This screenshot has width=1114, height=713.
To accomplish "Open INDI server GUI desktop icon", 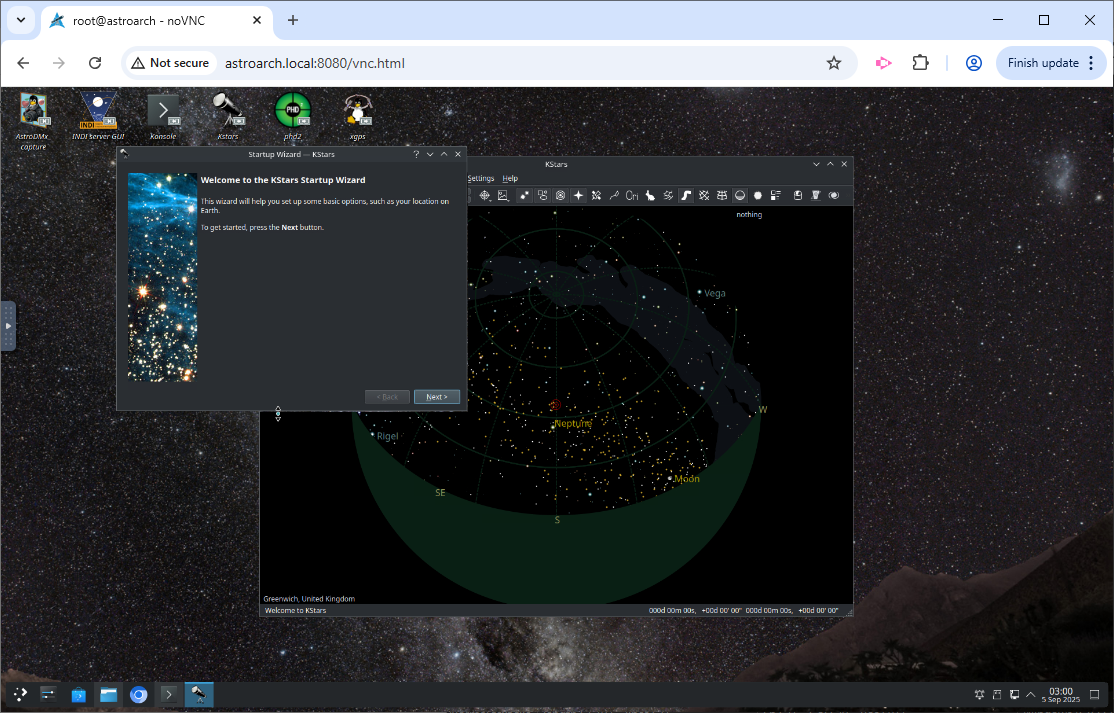I will point(98,116).
